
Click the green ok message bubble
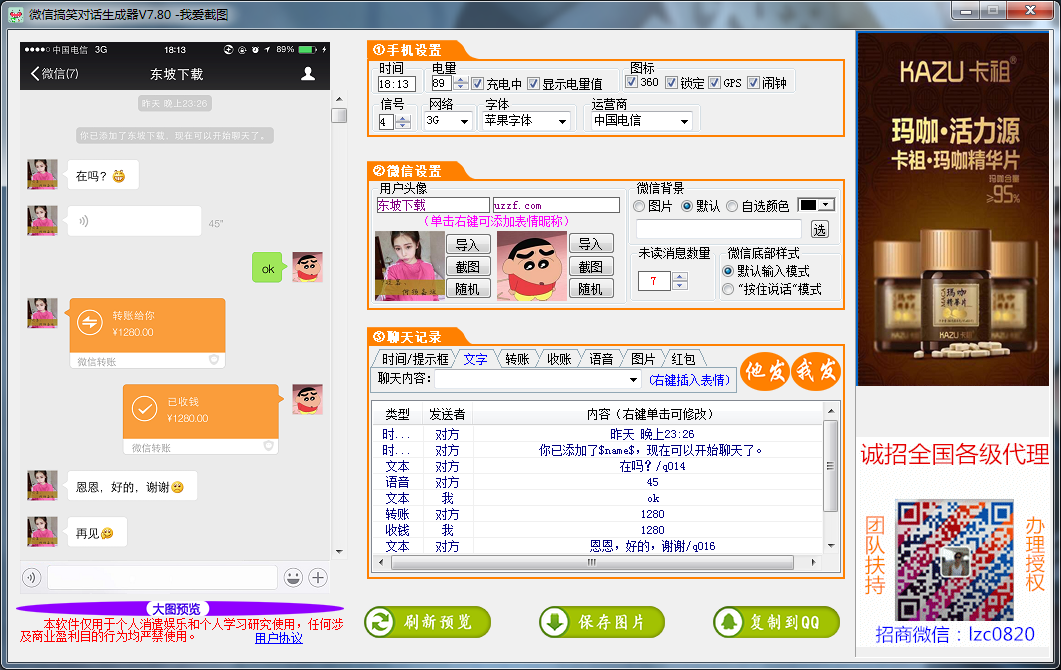[x=267, y=268]
